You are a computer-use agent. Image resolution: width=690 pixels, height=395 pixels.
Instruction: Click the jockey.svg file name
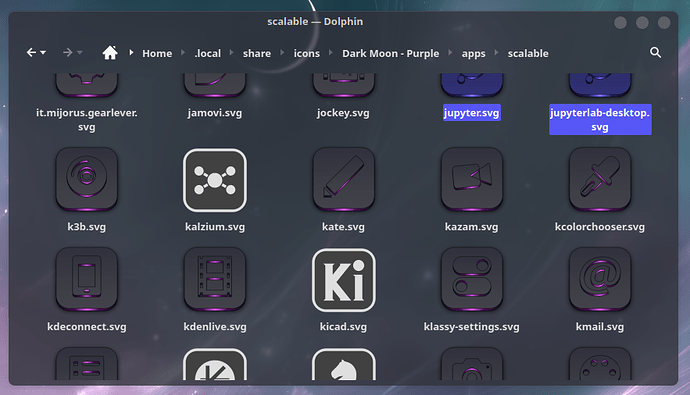point(343,113)
